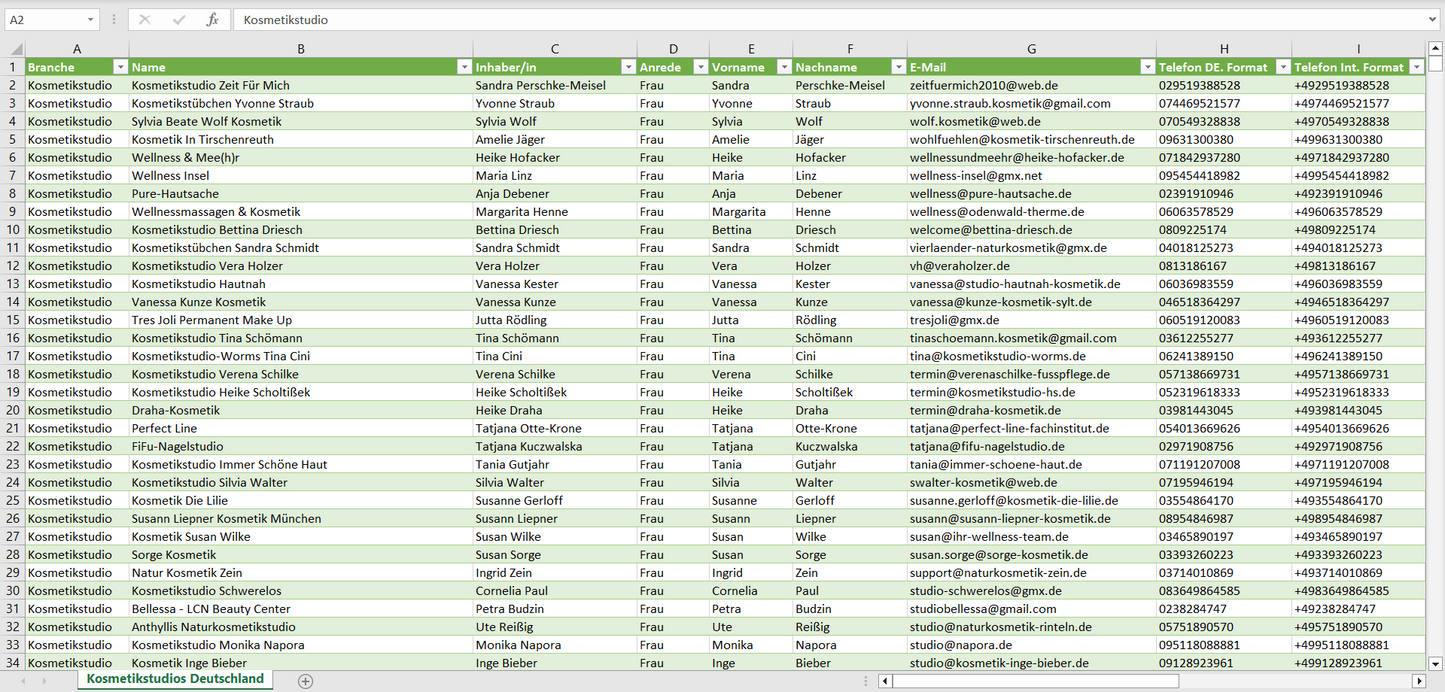
Task: Open the Nachname filter dropdown
Action: point(896,67)
